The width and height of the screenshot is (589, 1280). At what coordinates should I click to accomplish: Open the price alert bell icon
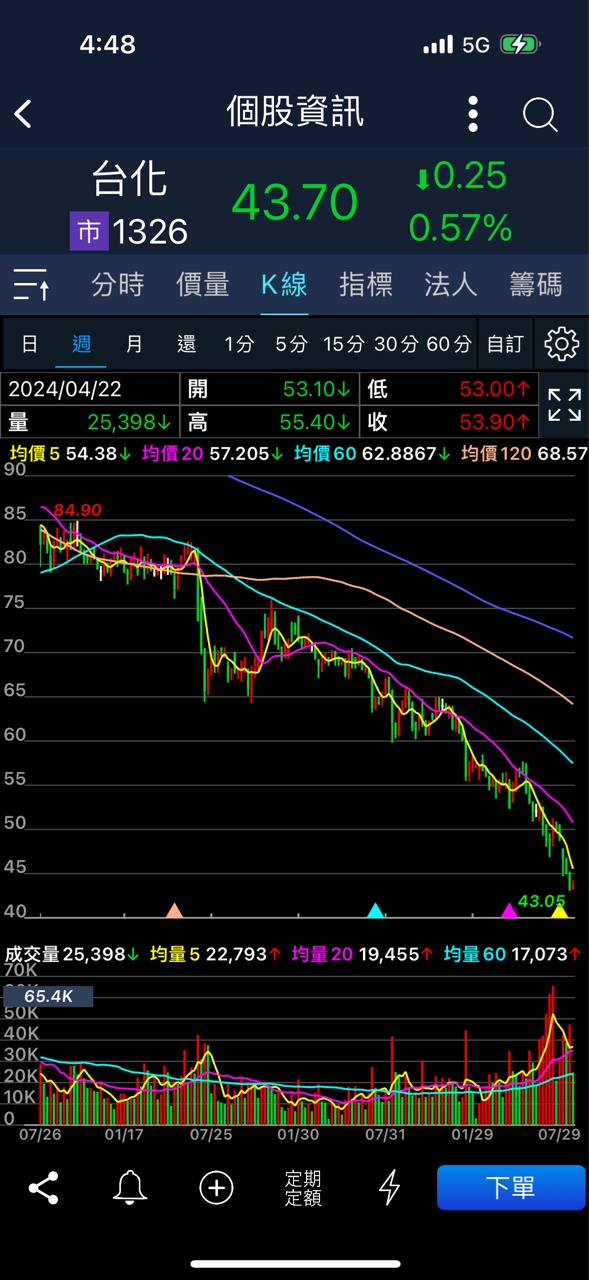point(129,1188)
